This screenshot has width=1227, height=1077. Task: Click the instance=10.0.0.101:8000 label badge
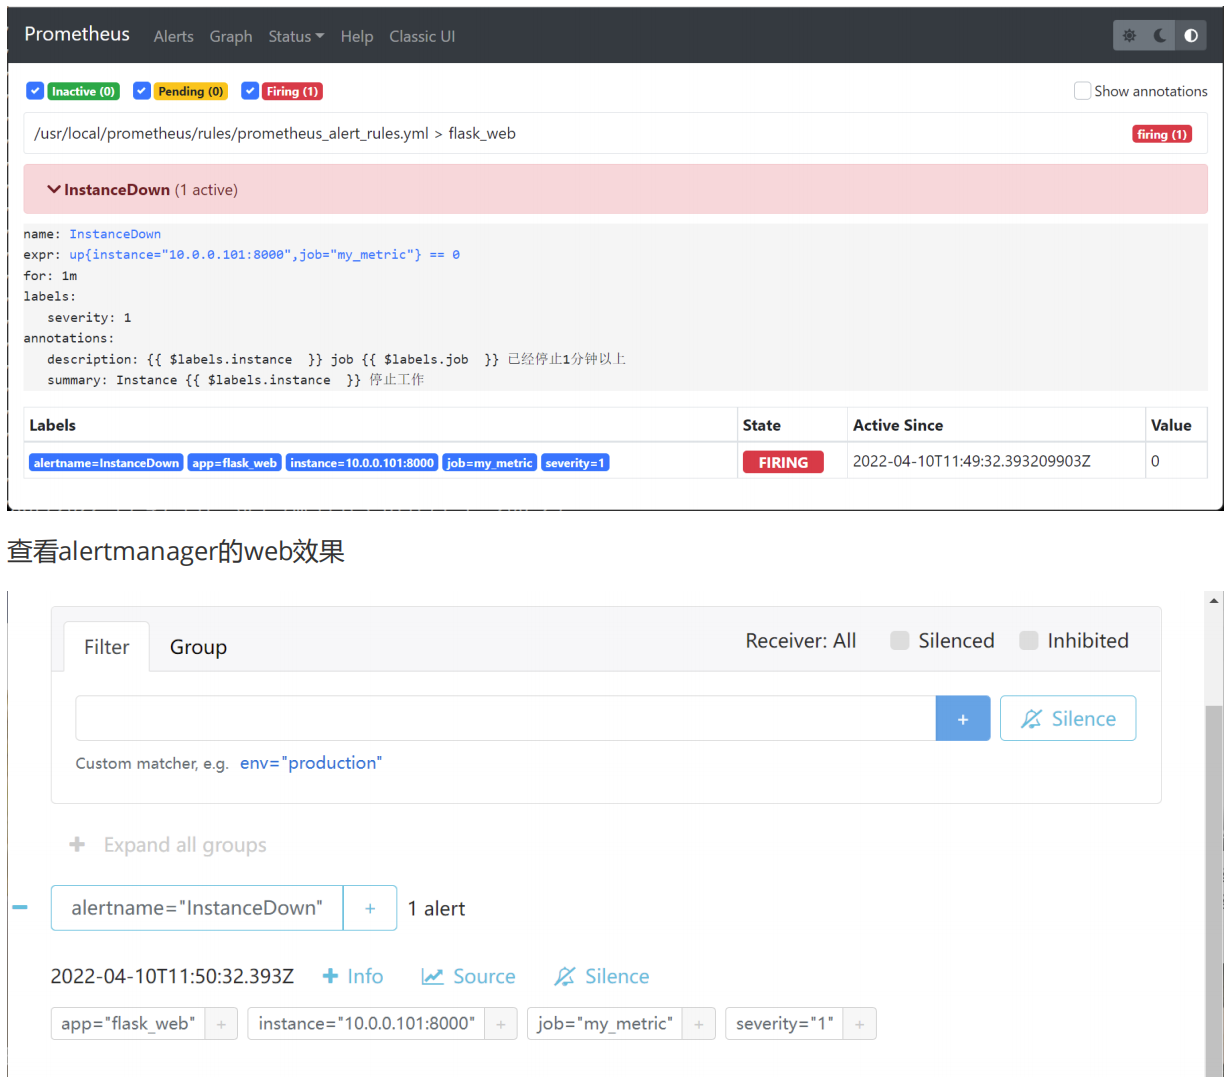362,463
